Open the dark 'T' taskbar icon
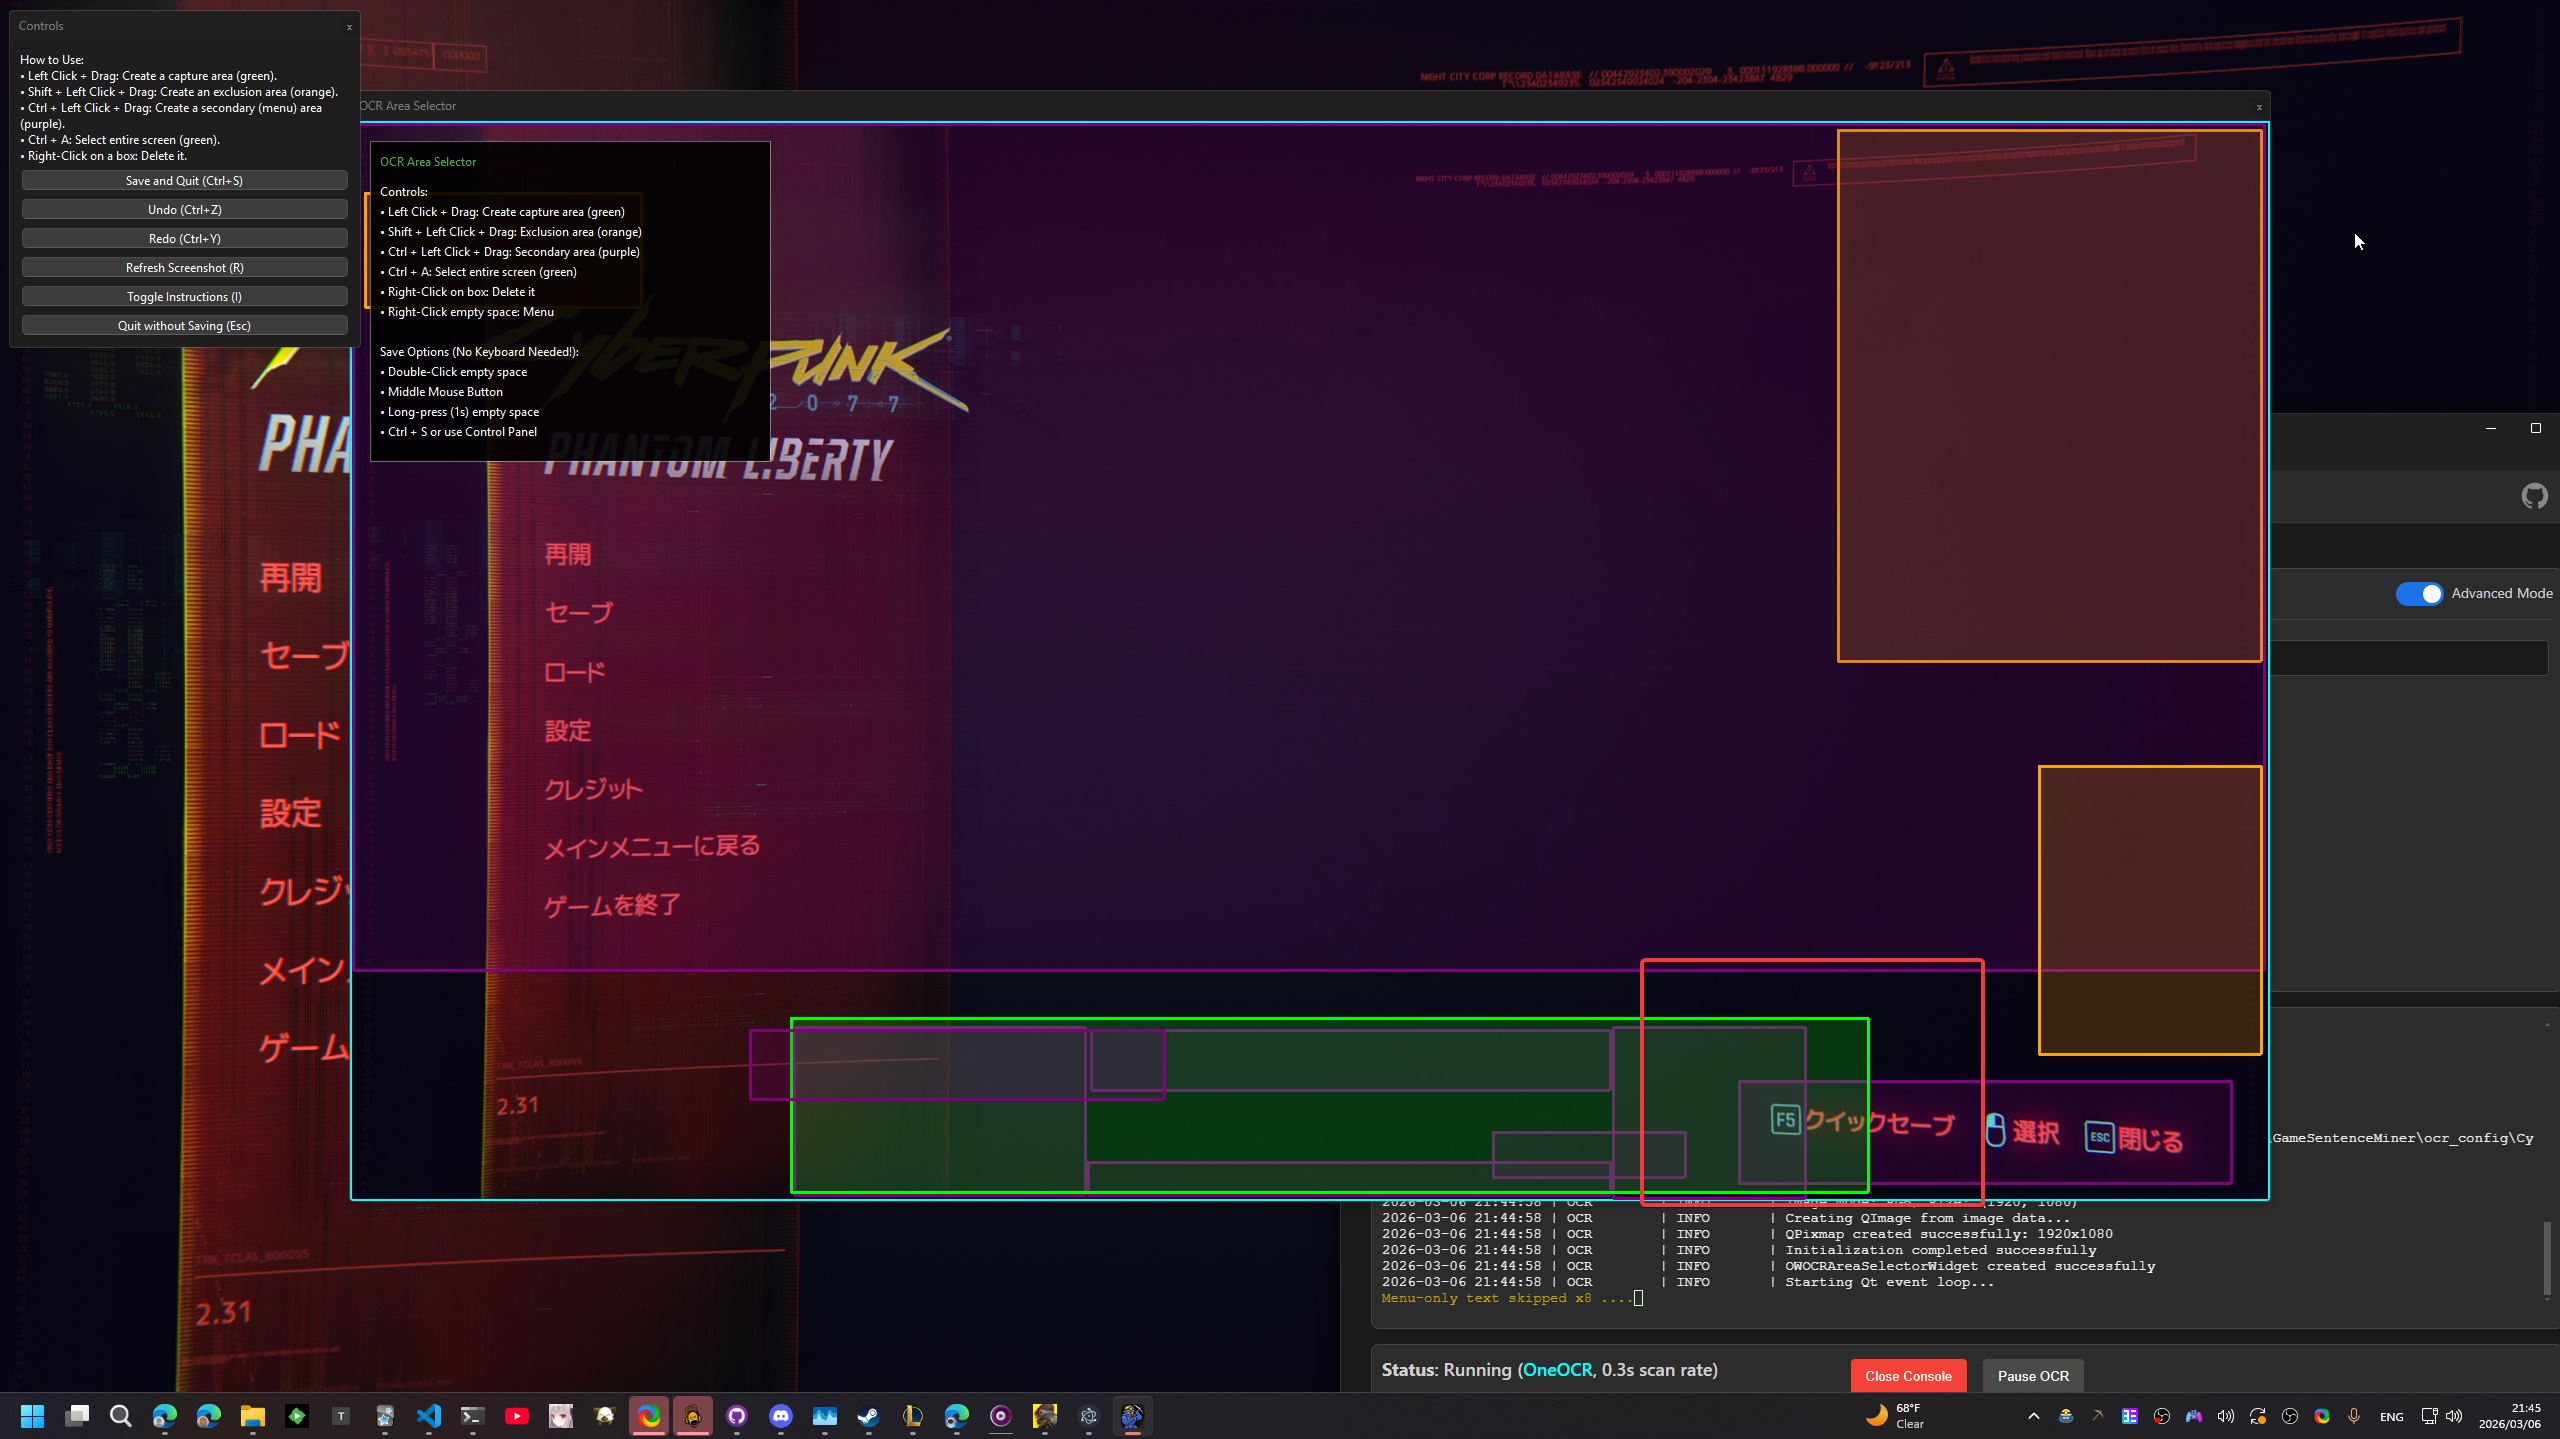The width and height of the screenshot is (2560, 1439). coord(340,1415)
